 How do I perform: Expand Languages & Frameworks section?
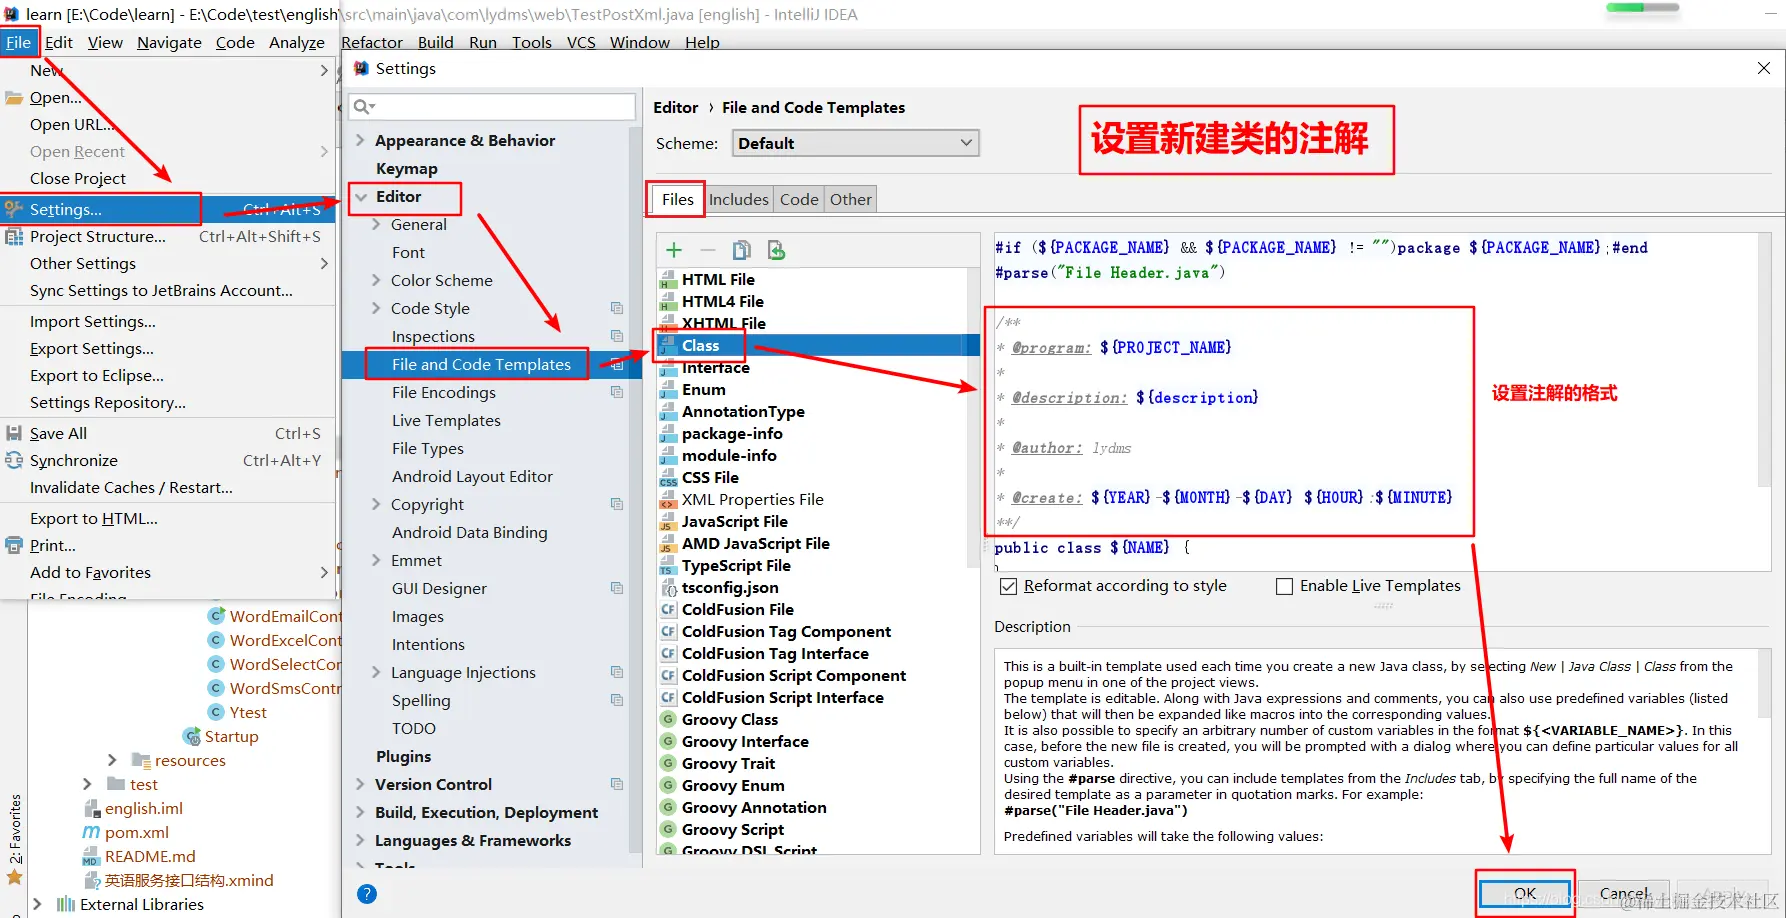tap(360, 840)
